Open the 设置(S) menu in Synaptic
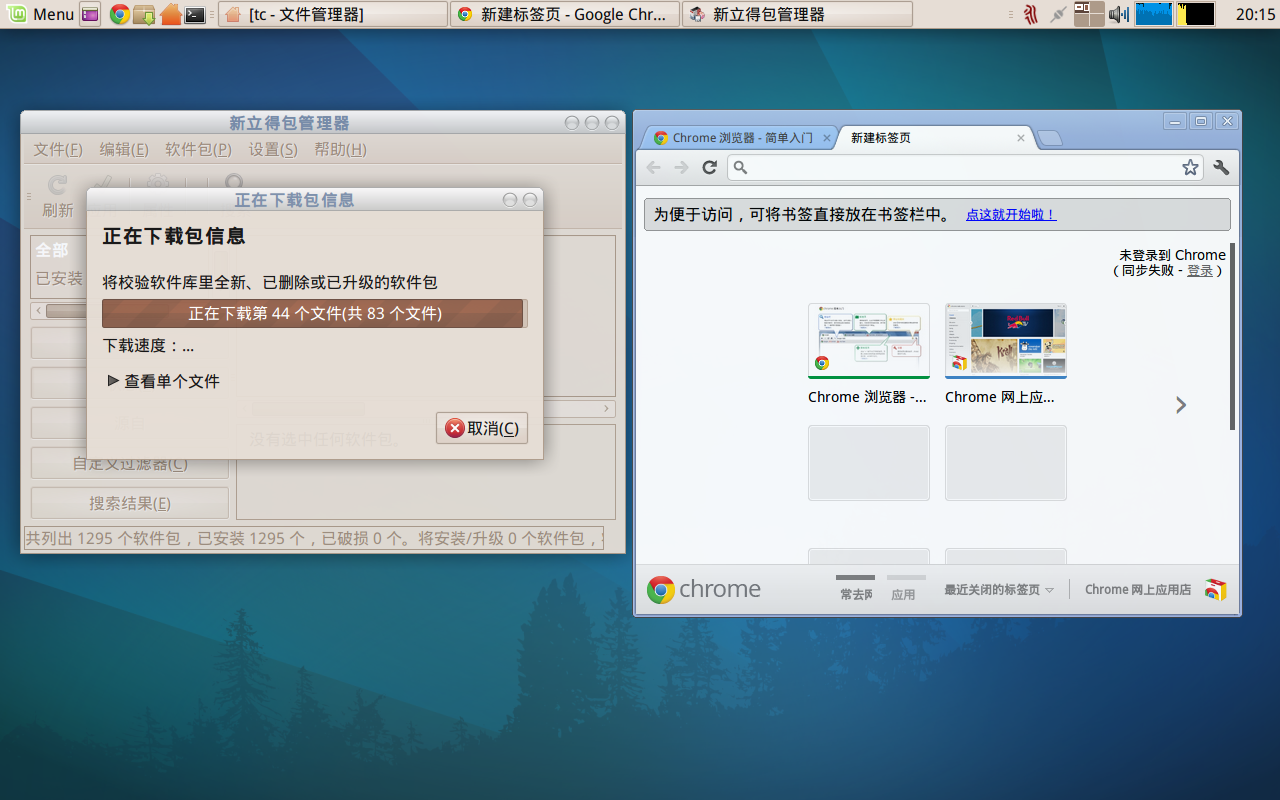Screen dimensions: 1280x800 pyautogui.click(x=273, y=149)
